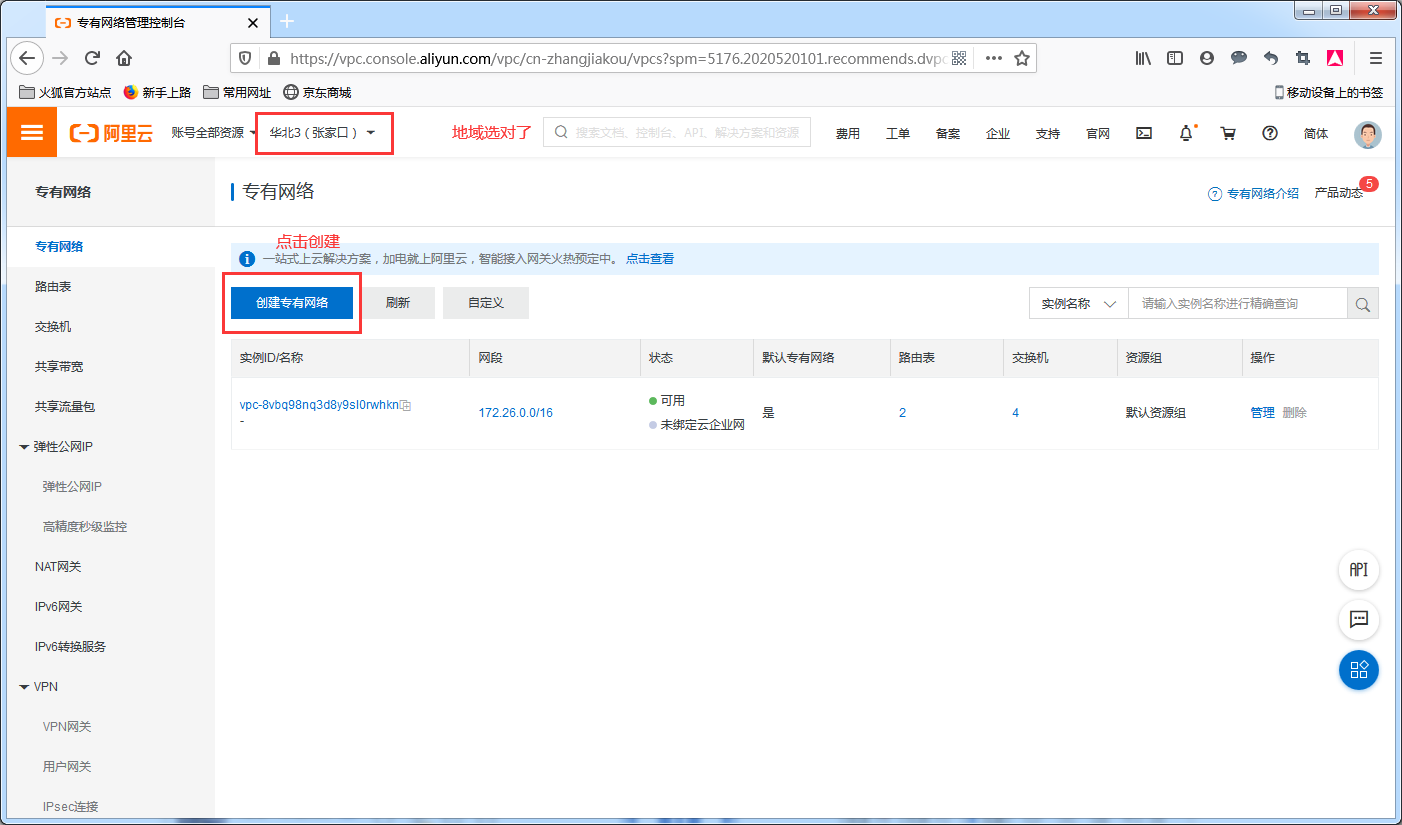
Task: Click the tracking protection shield icon
Action: [x=244, y=58]
